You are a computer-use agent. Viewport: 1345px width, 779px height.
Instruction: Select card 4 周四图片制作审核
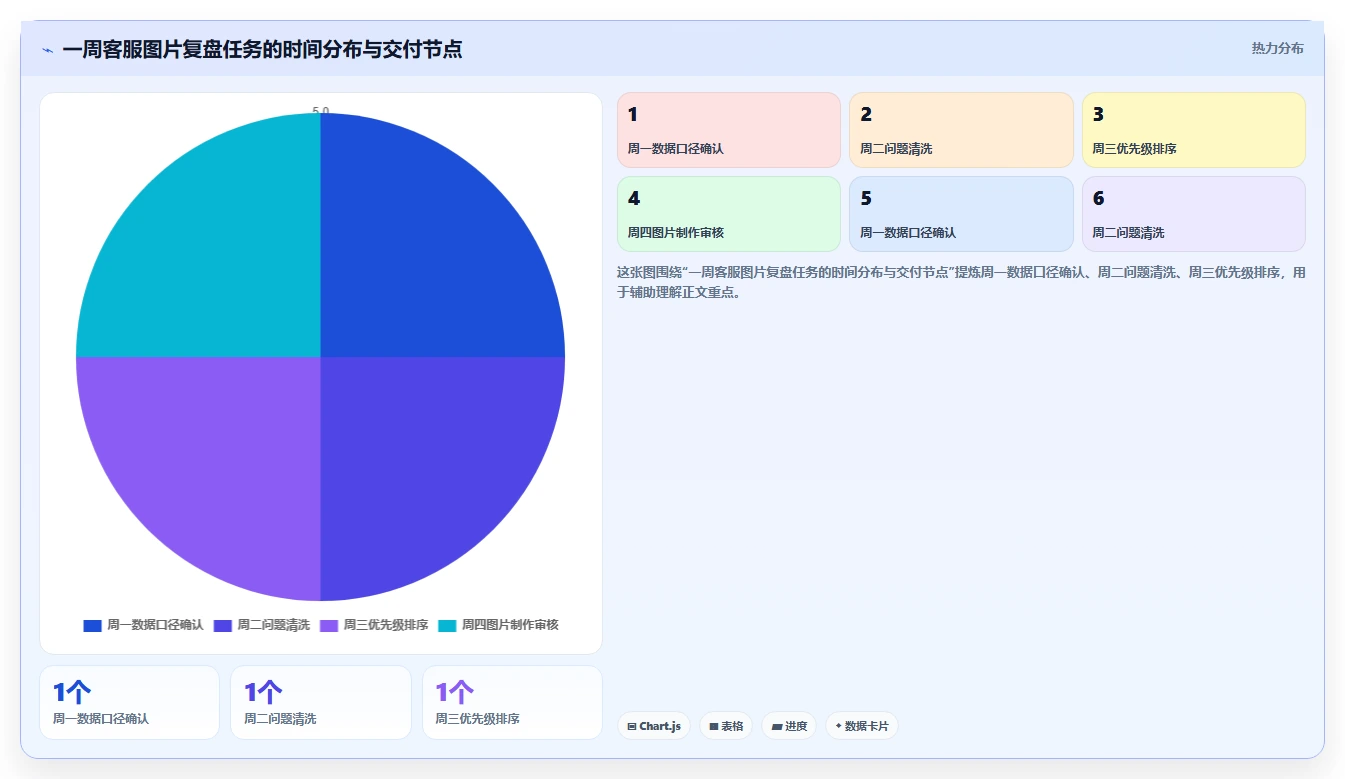(x=729, y=214)
